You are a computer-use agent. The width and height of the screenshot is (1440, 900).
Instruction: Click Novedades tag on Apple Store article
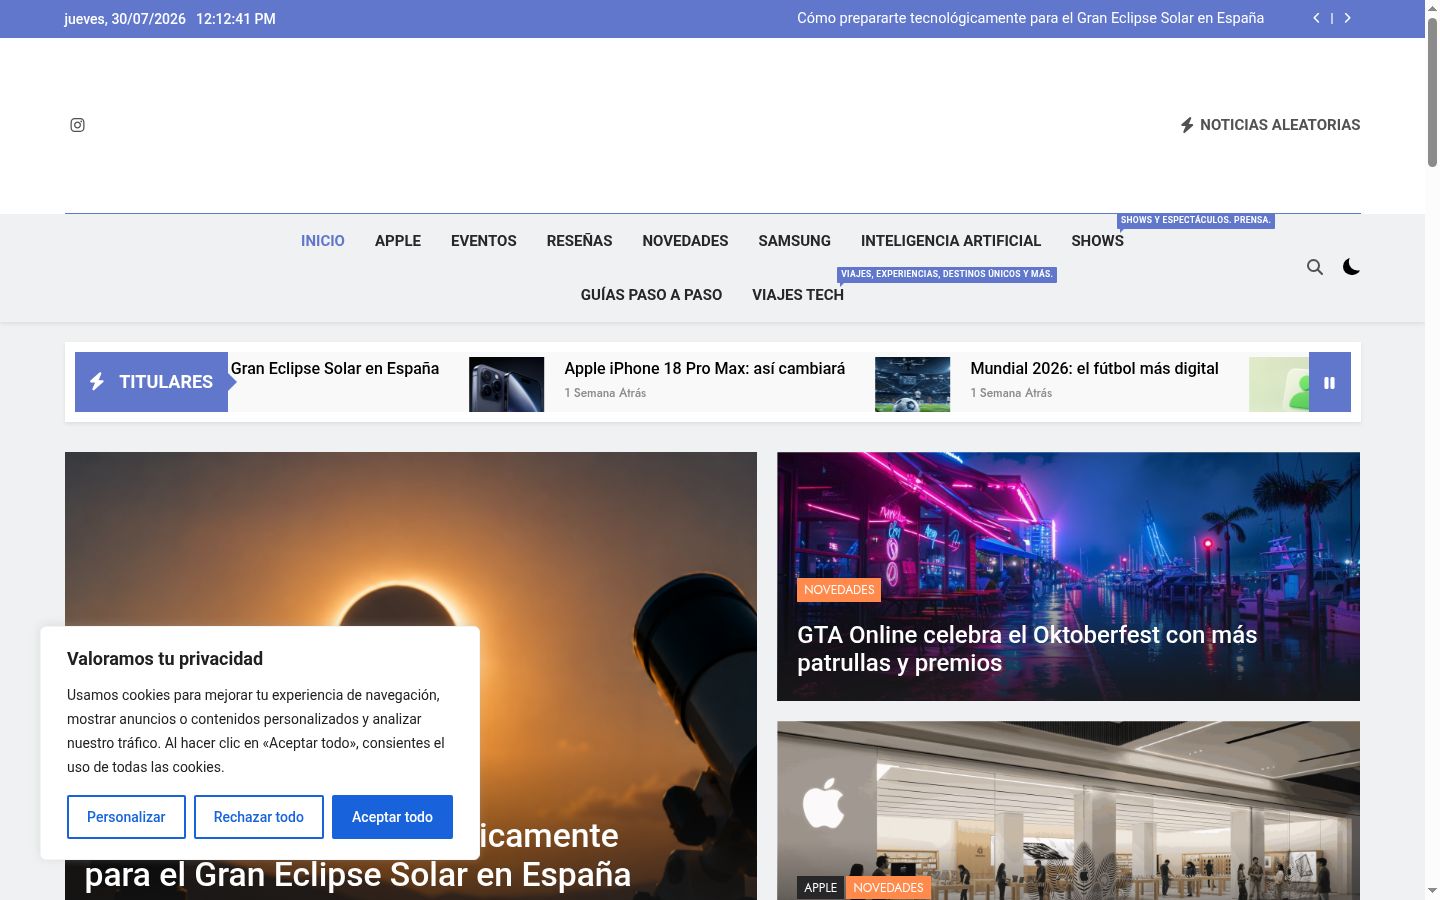[x=889, y=888]
